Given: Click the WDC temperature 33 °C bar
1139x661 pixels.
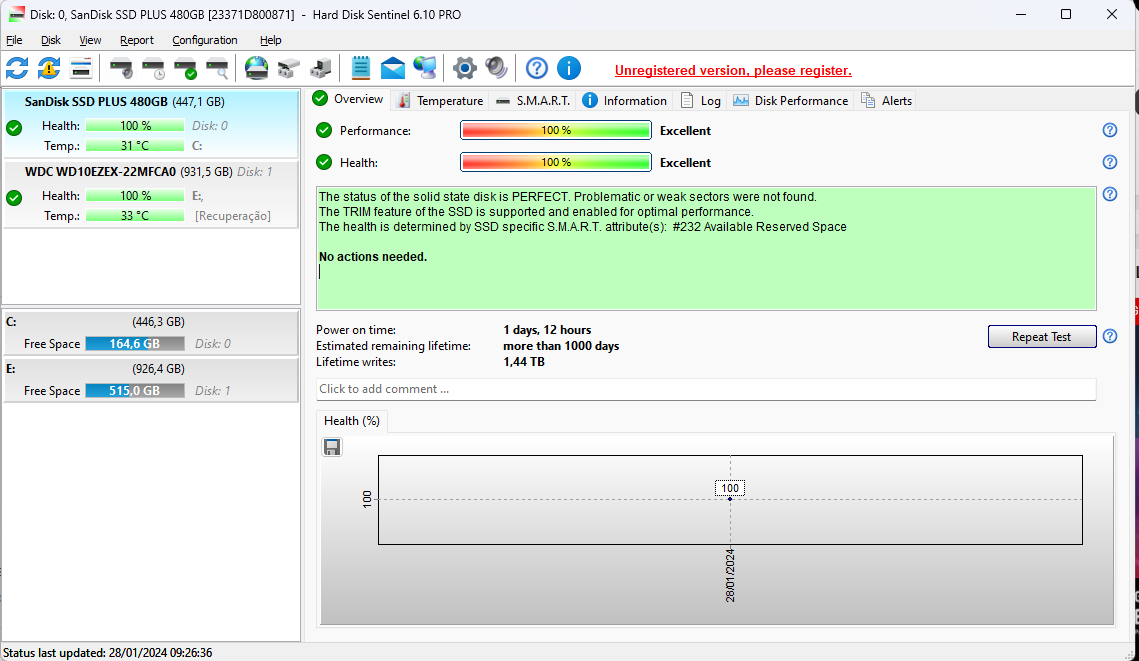Looking at the screenshot, I should [134, 216].
